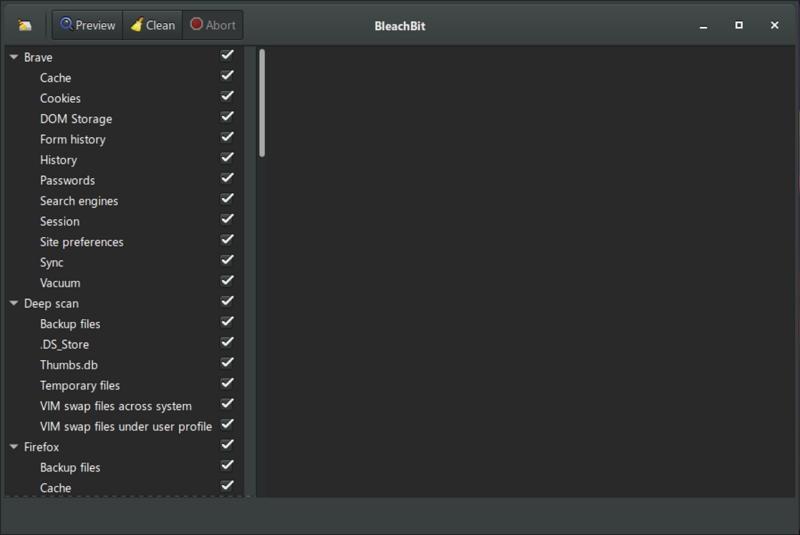800x535 pixels.
Task: Disable the Thumbs.db checkbox
Action: click(227, 364)
